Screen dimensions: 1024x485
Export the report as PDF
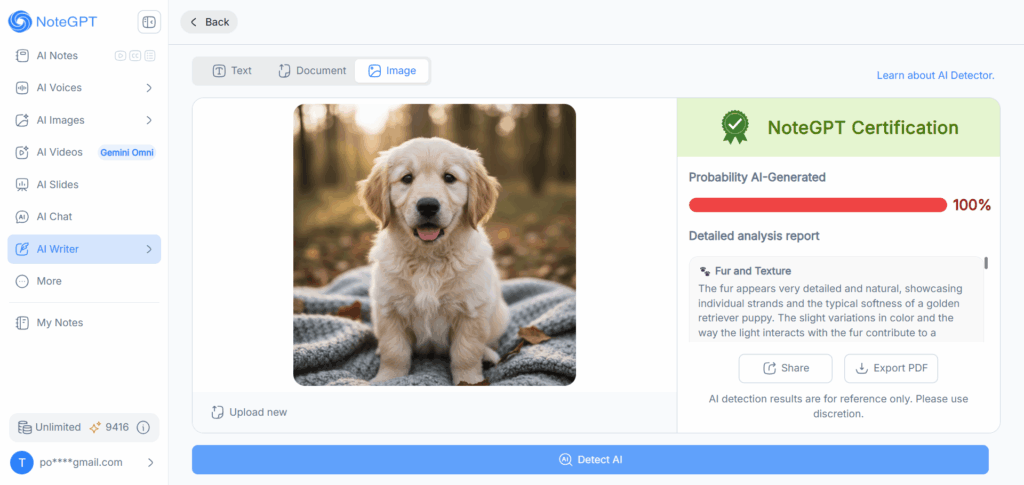click(x=891, y=368)
